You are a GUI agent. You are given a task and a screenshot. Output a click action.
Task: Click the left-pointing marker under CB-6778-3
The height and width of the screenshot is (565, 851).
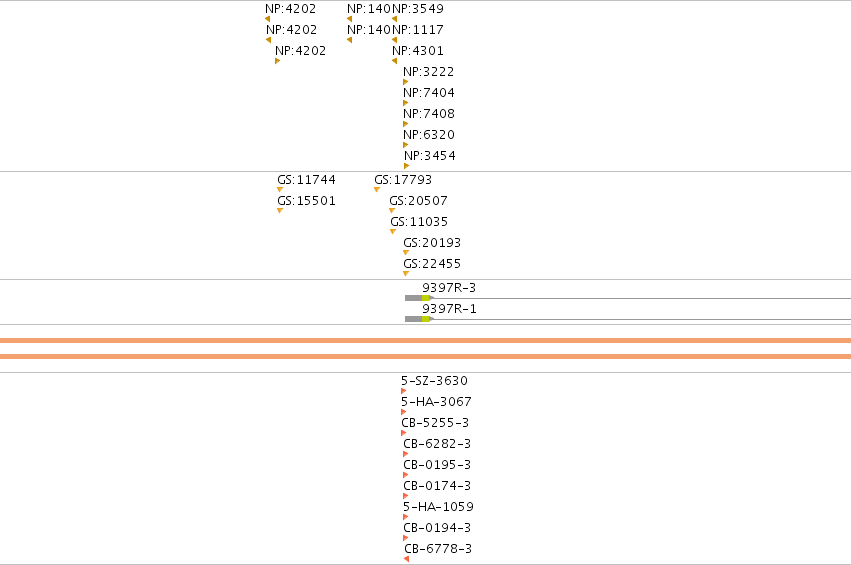[407, 559]
